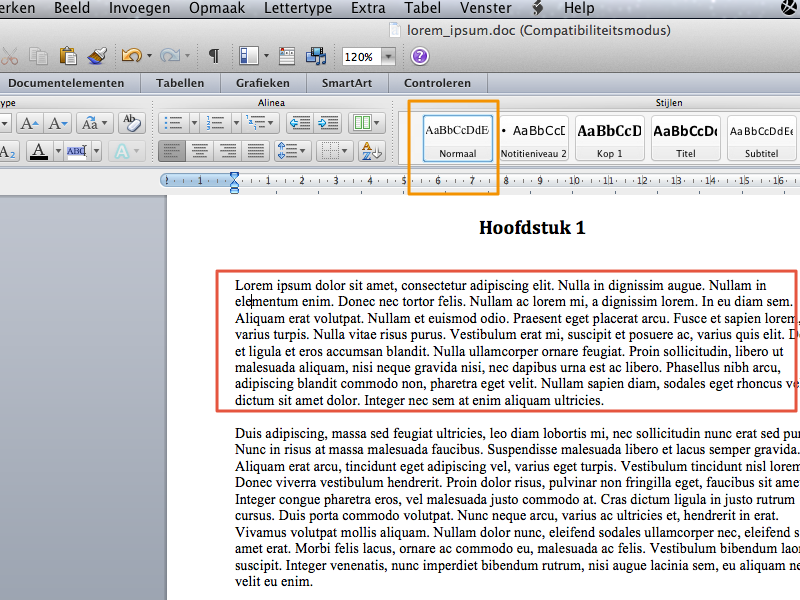This screenshot has width=800, height=600.
Task: Open the 120% zoom dropdown arrow
Action: coord(388,56)
